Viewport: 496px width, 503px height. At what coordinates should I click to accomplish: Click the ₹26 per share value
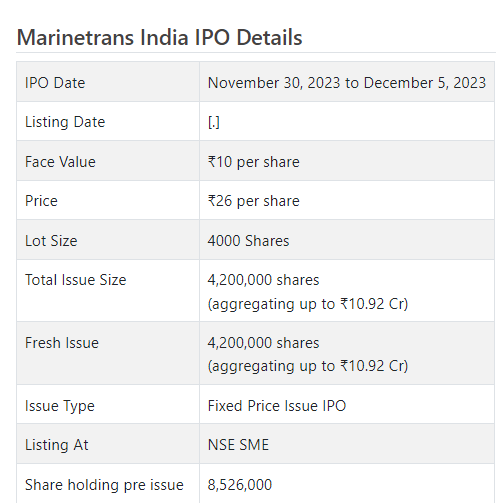click(253, 201)
